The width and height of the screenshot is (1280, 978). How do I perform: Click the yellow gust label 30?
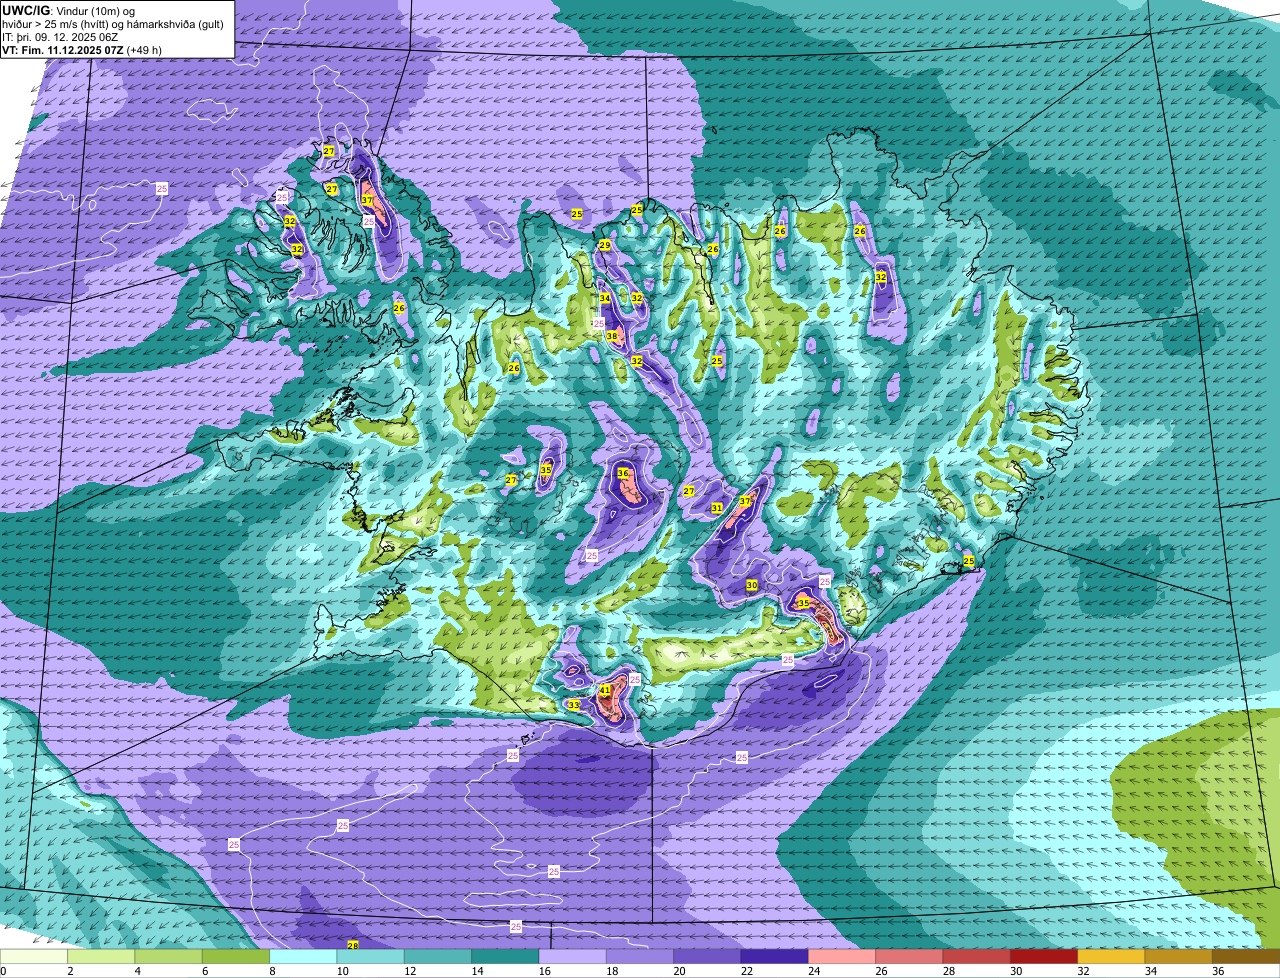click(752, 585)
